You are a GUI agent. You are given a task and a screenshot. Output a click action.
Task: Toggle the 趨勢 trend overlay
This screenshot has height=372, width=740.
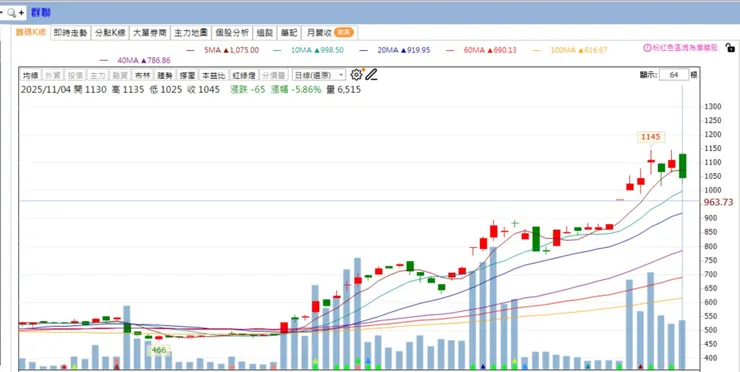(x=165, y=75)
